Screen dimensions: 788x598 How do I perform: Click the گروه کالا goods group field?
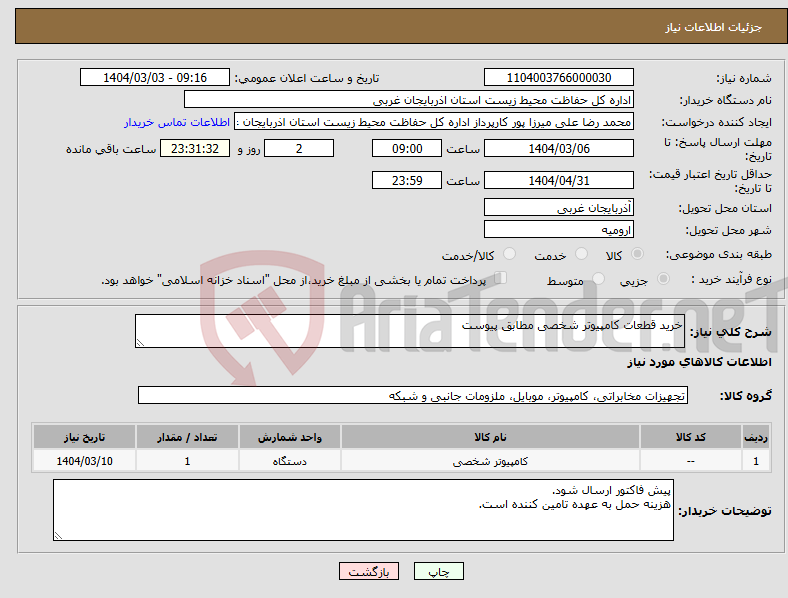click(413, 395)
